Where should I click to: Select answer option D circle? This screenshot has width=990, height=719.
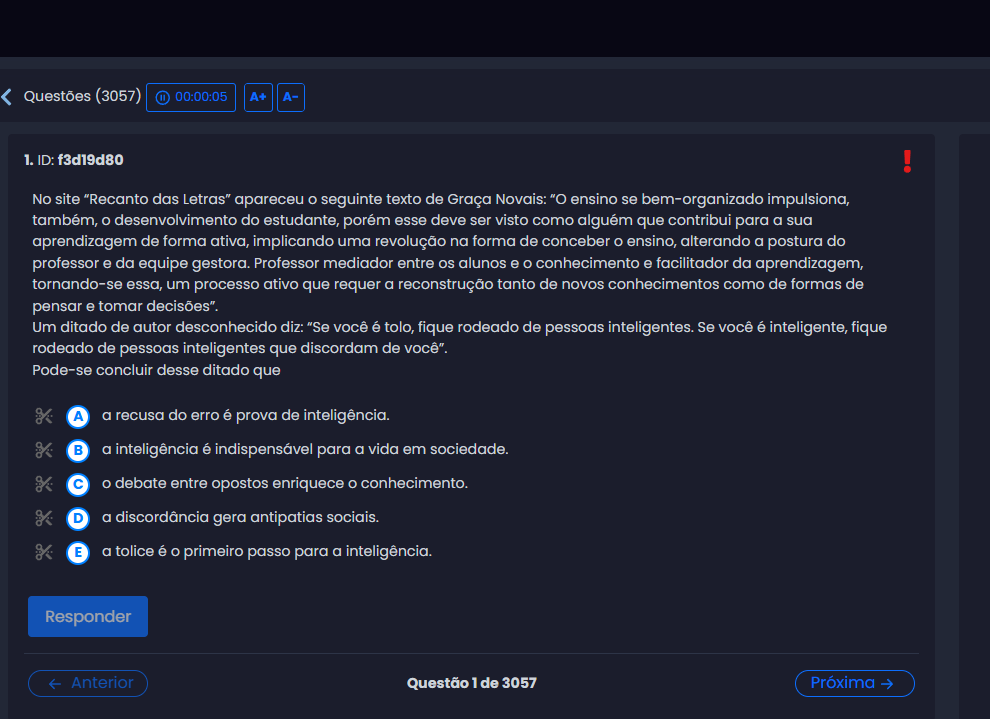pyautogui.click(x=78, y=519)
